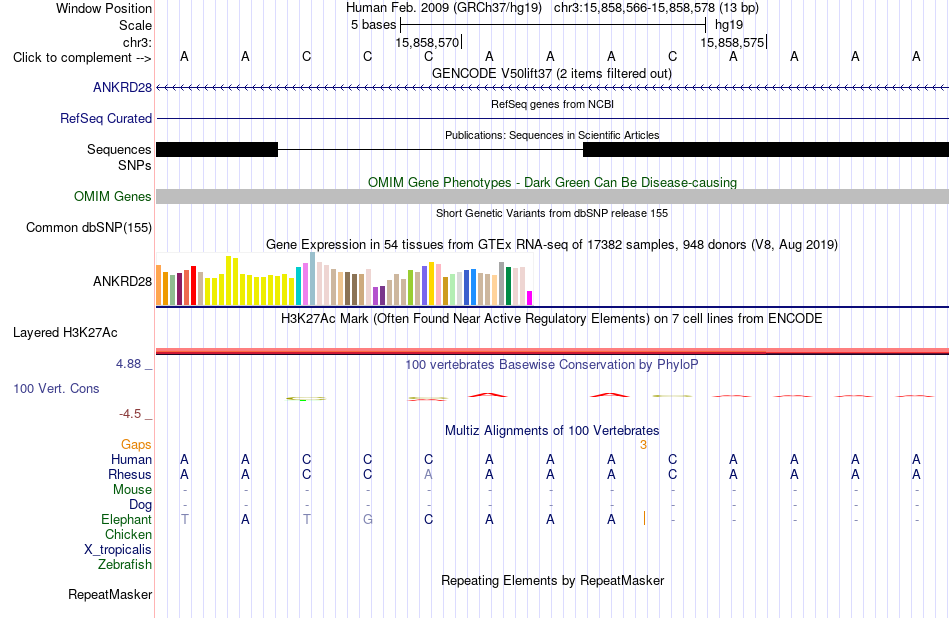
Task: Click the '100 Vert. Cons' label
Action: point(56,388)
